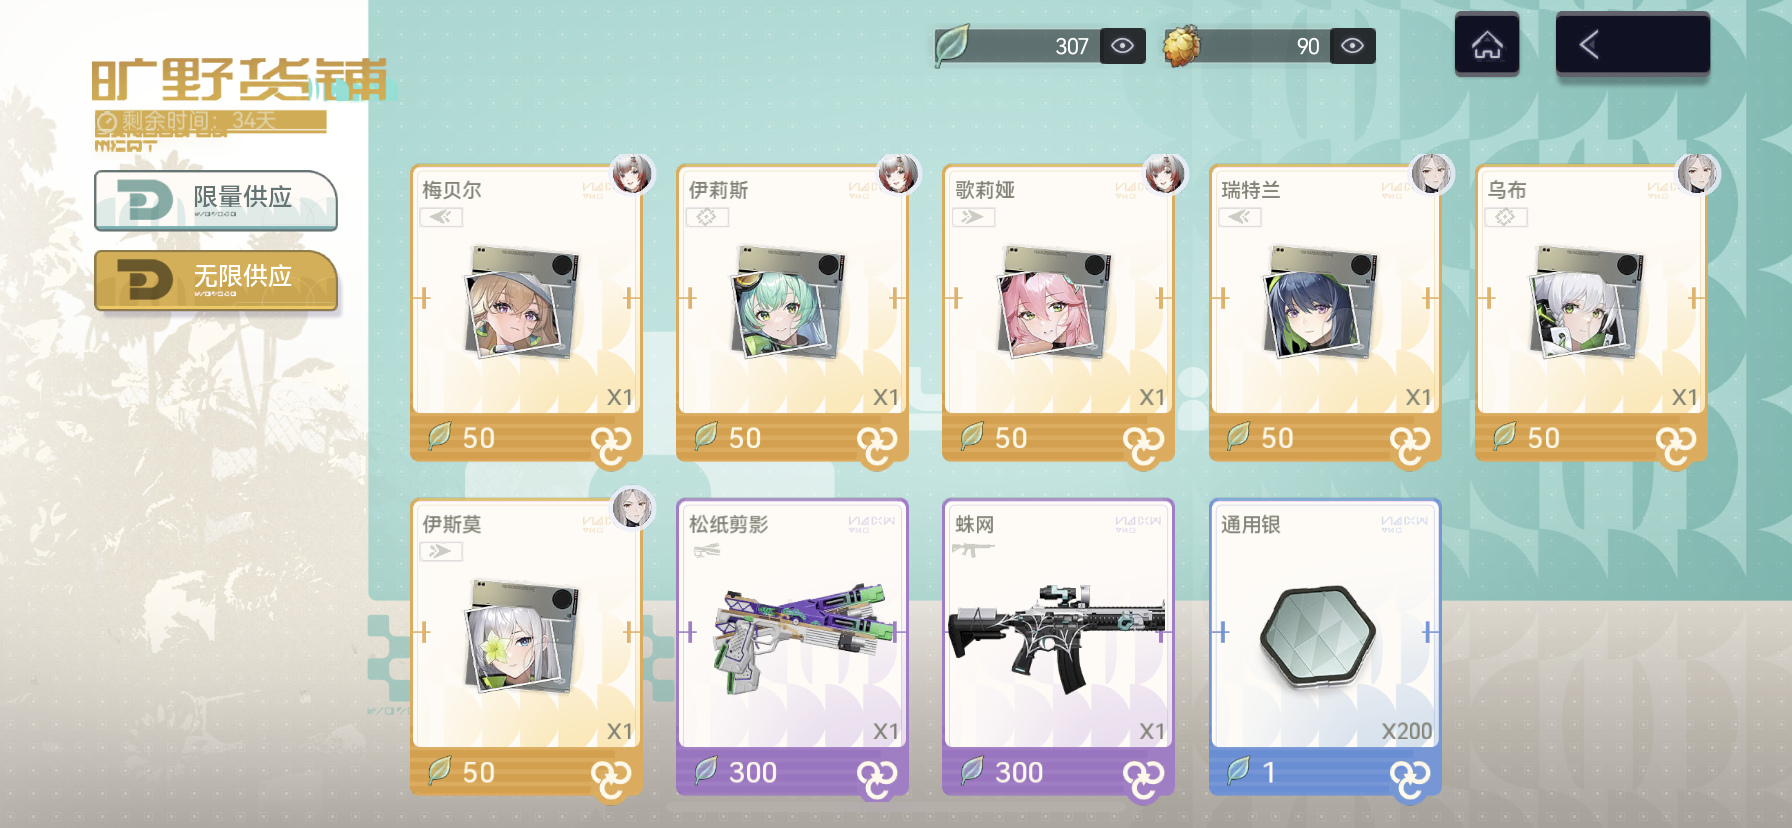1792x828 pixels.
Task: Go to the home screen icon
Action: pyautogui.click(x=1487, y=45)
